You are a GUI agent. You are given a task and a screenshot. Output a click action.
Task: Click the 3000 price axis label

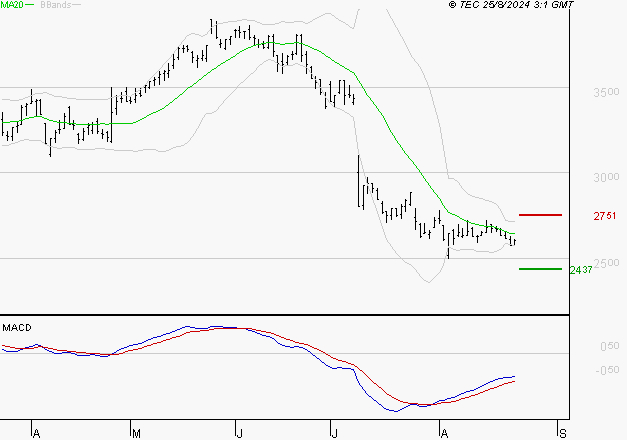click(606, 177)
